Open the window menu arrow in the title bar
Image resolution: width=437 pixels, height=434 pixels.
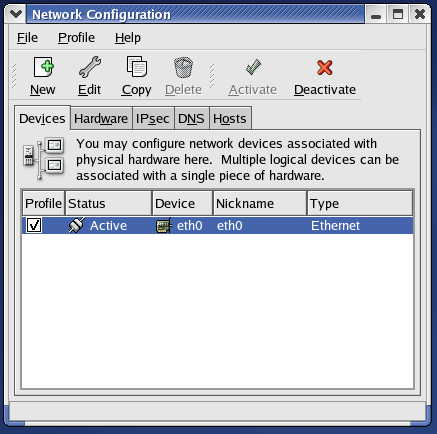(16, 14)
